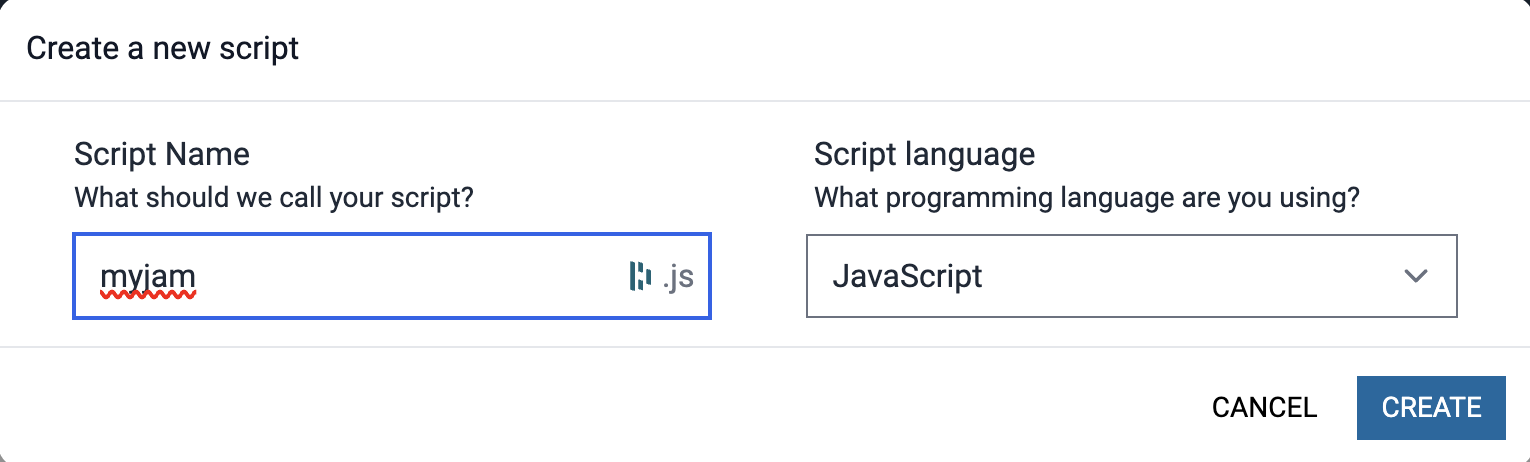This screenshot has width=1530, height=462.
Task: Click the "Script Name" label
Action: pos(161,154)
